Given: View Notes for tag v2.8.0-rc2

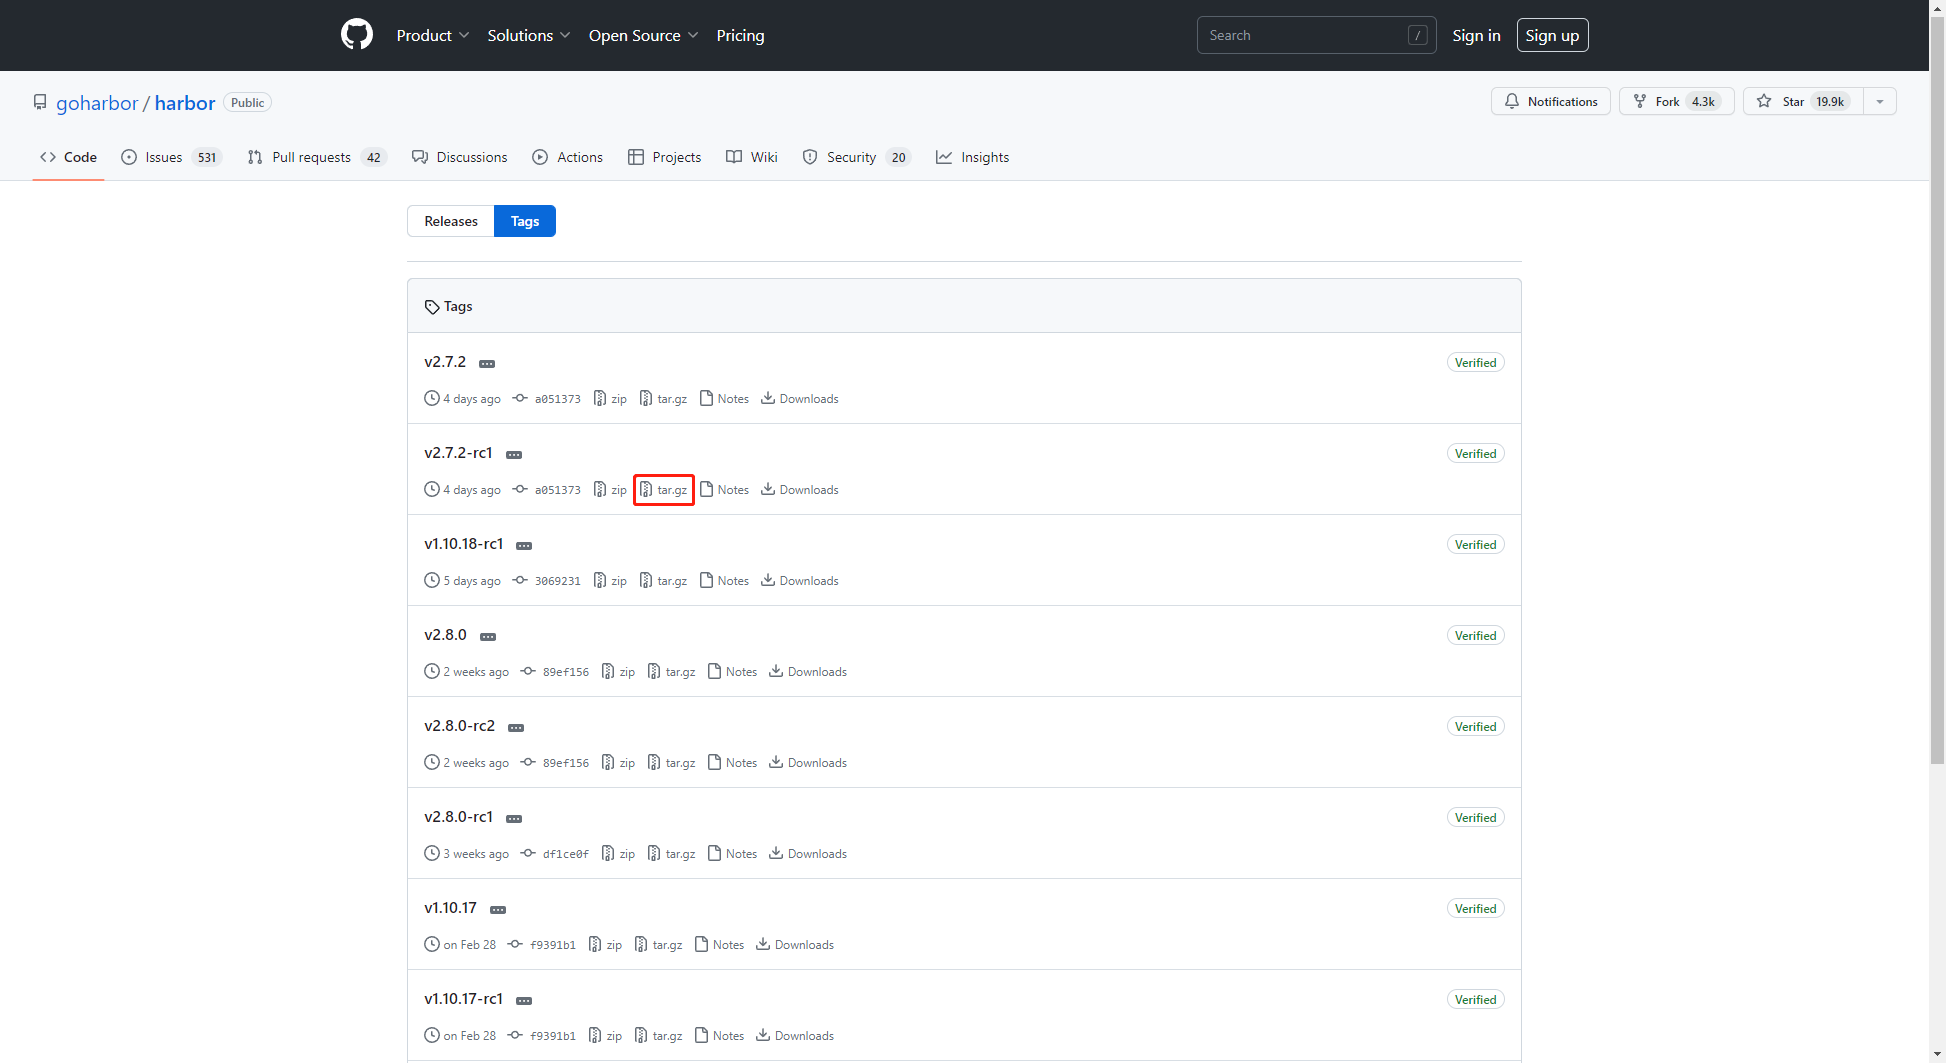Looking at the screenshot, I should (x=733, y=763).
